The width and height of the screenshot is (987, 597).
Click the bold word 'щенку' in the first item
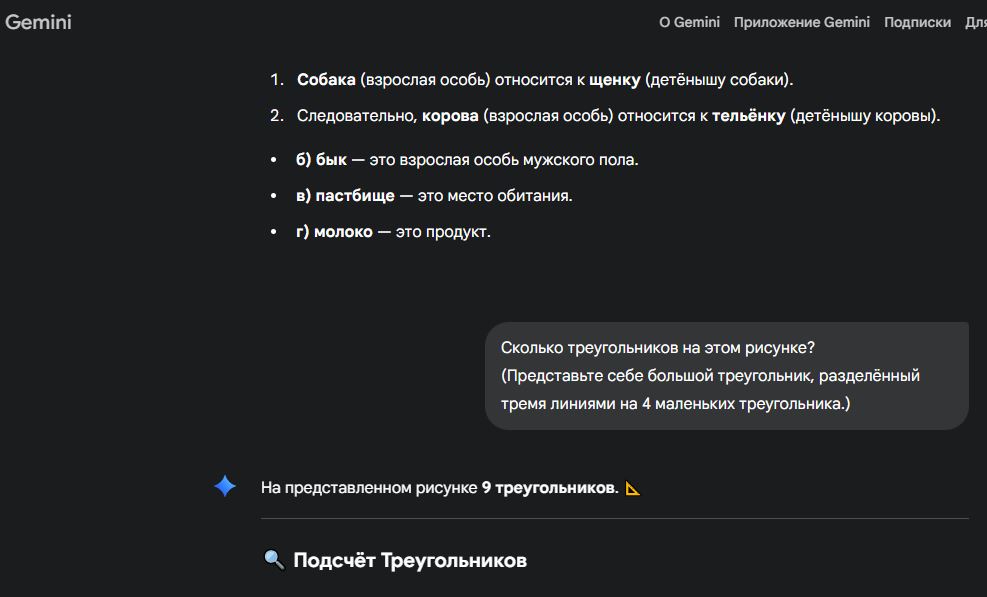click(614, 80)
